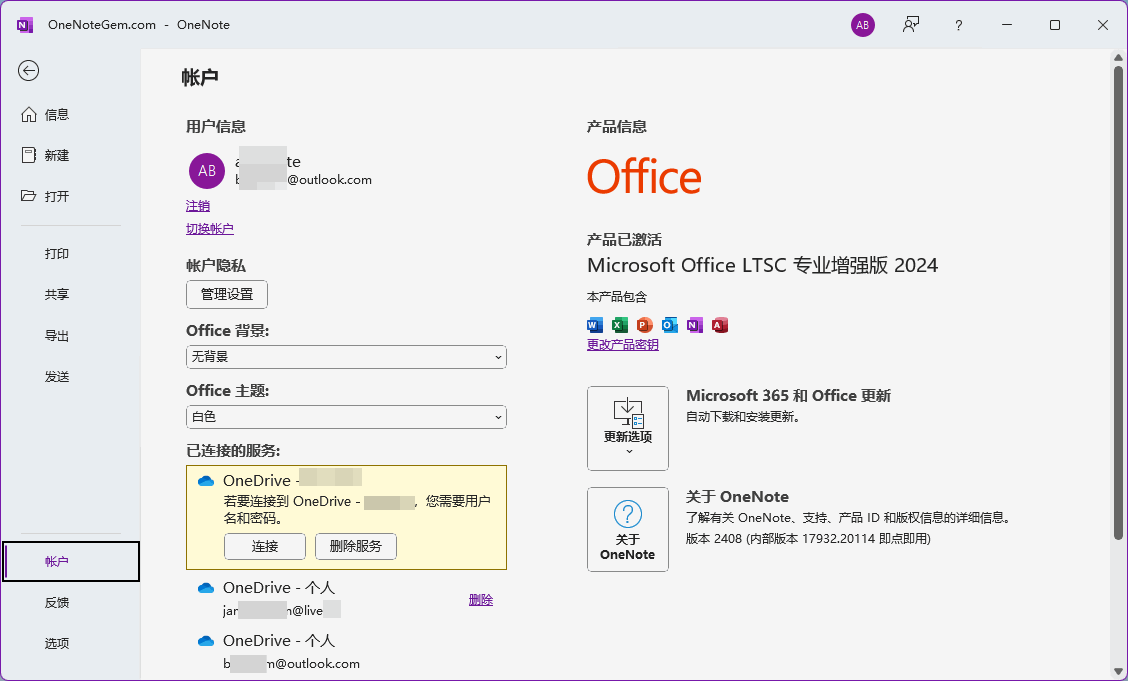This screenshot has height=681, width=1128.
Task: Click the large AB user profile avatar
Action: click(x=207, y=170)
